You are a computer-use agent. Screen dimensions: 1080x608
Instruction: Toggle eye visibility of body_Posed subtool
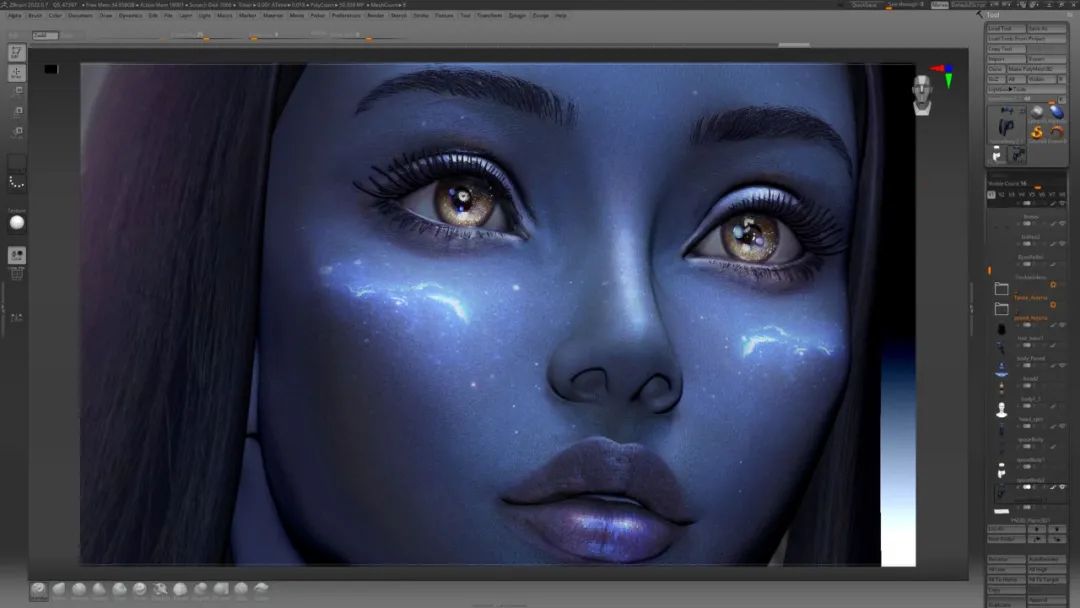pos(1062,366)
